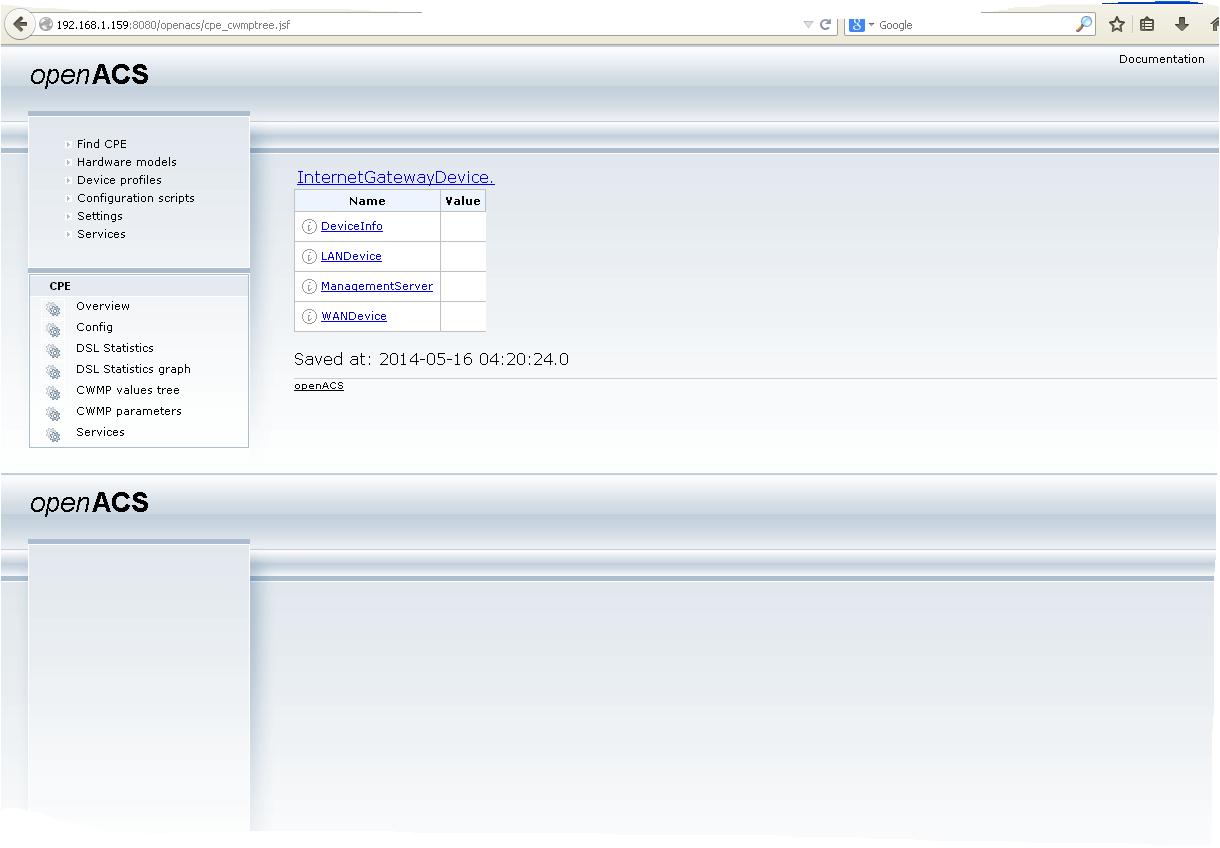Bookmark this page with the star icon
The image size is (1220, 848).
coord(1117,25)
